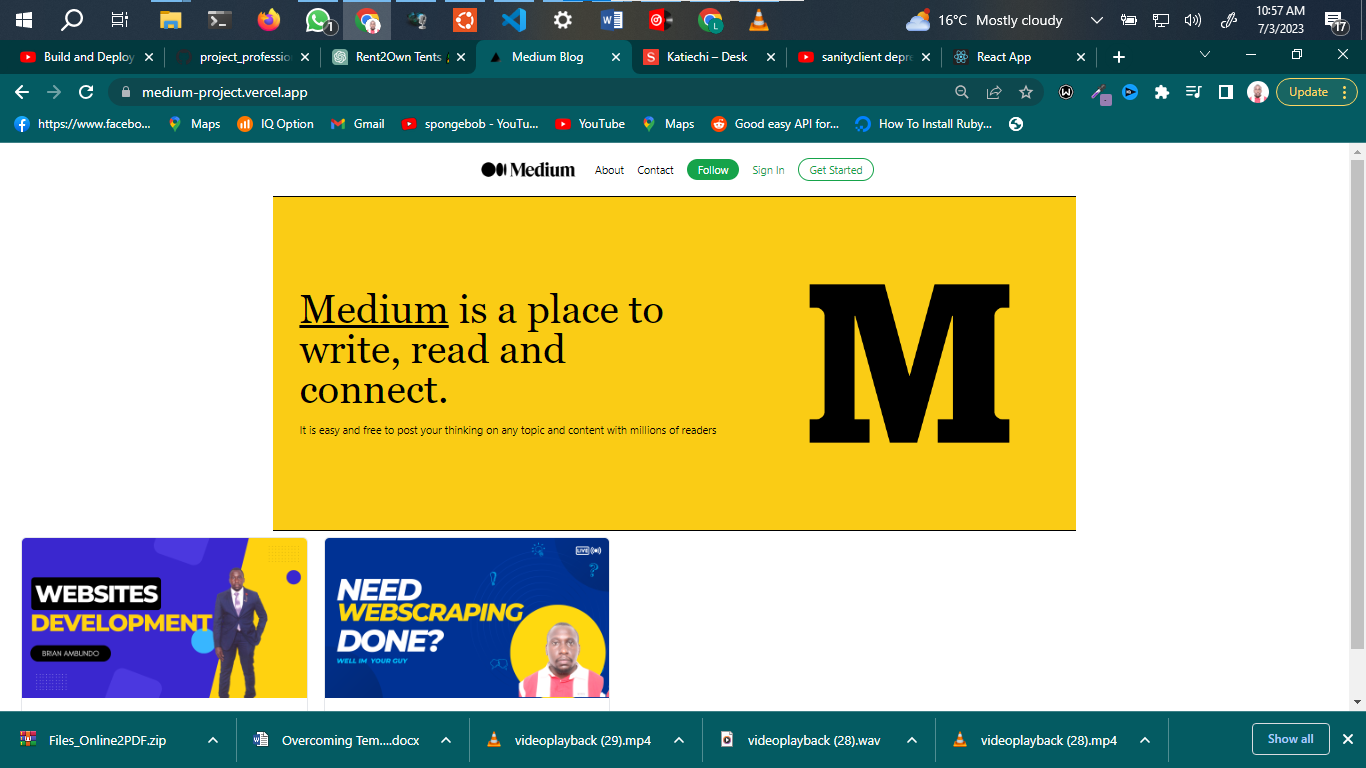View site information lock icon
Image resolution: width=1366 pixels, height=768 pixels.
point(125,92)
